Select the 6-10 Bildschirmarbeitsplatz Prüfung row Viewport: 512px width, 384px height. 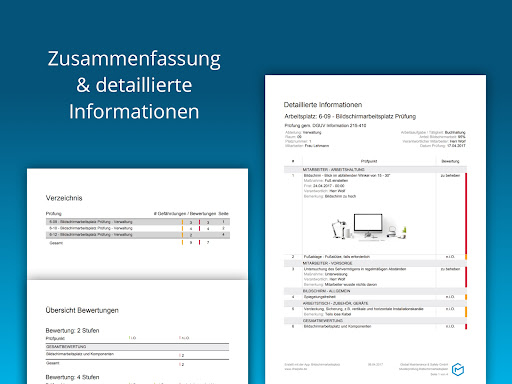138,228
